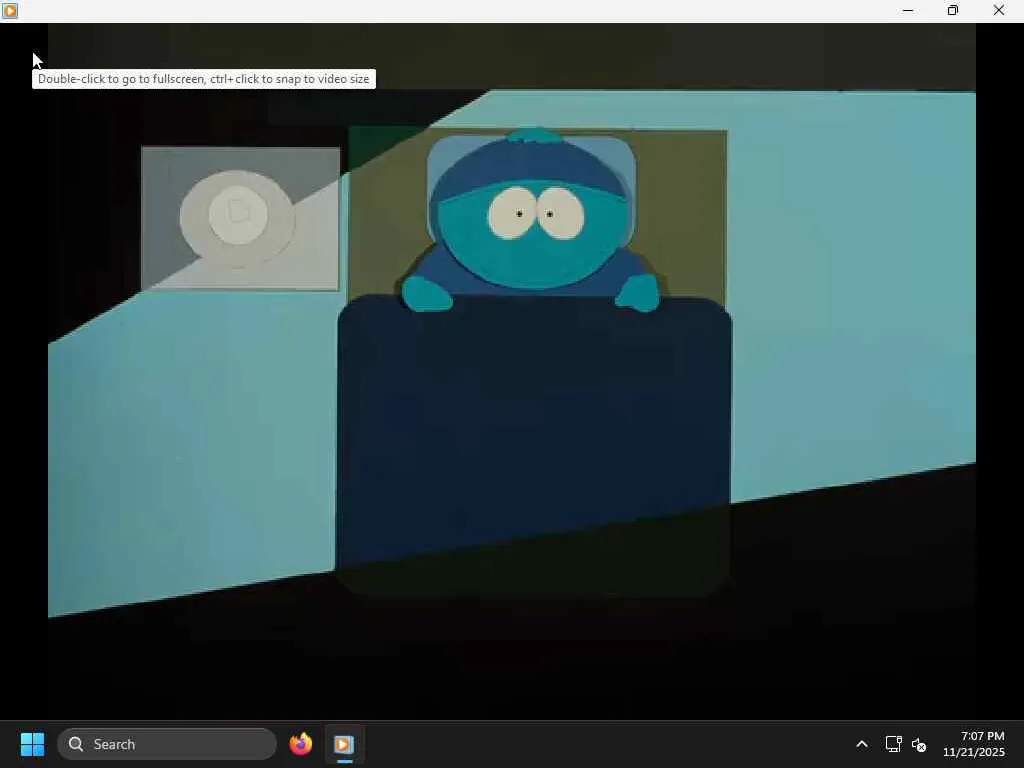Click the taskbar Search box
1024x768 pixels.
point(167,744)
